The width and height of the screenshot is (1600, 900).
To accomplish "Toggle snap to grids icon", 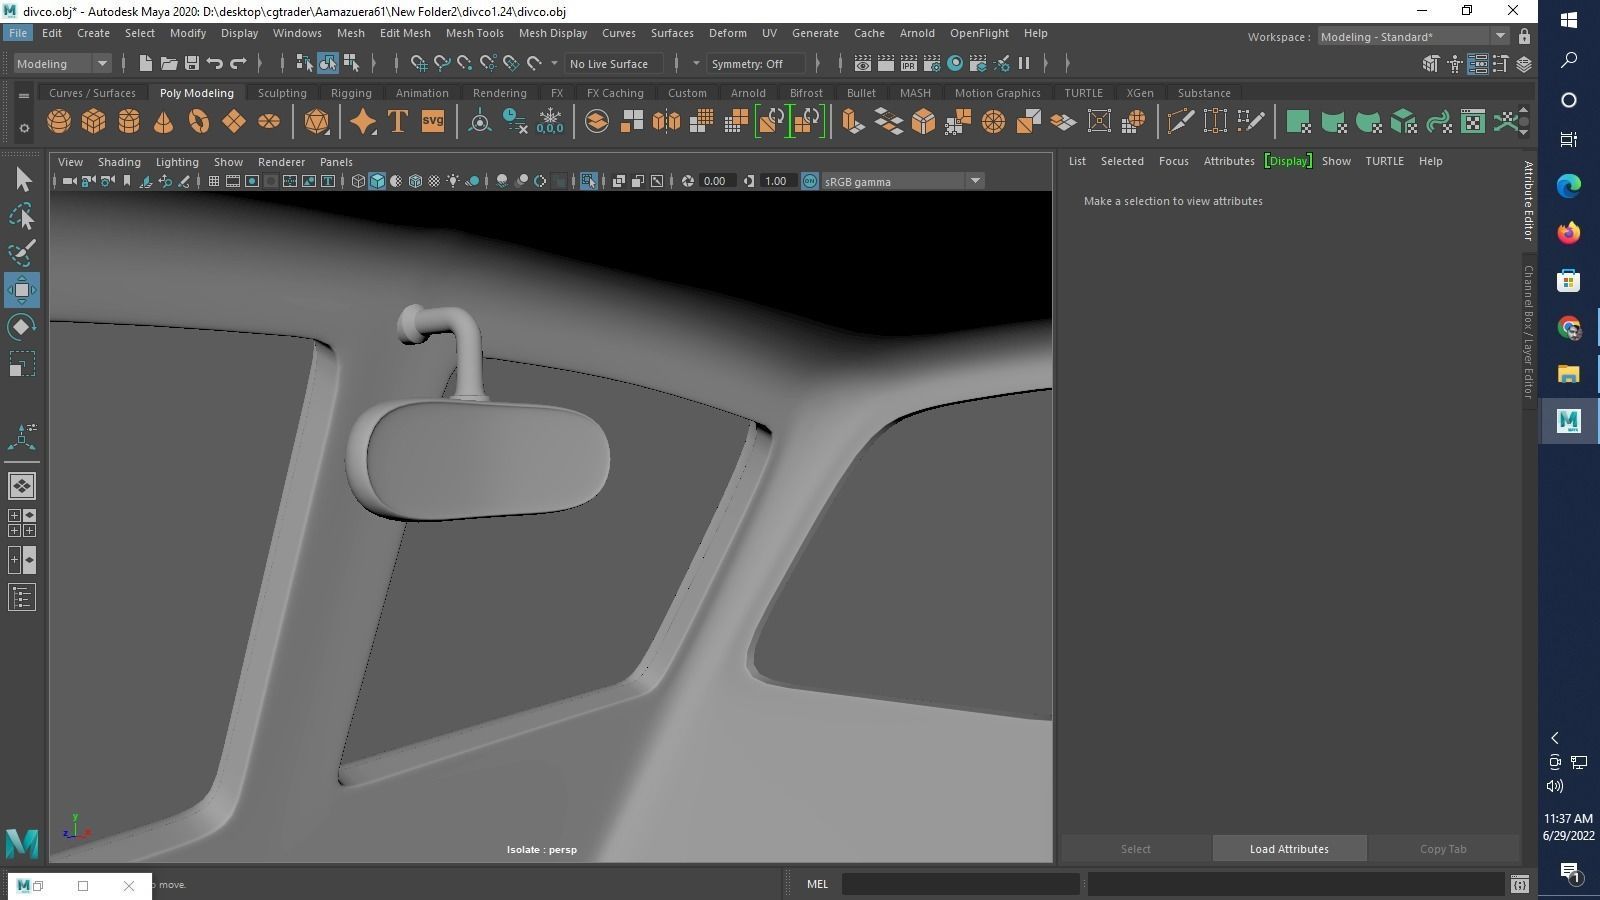I will point(419,63).
